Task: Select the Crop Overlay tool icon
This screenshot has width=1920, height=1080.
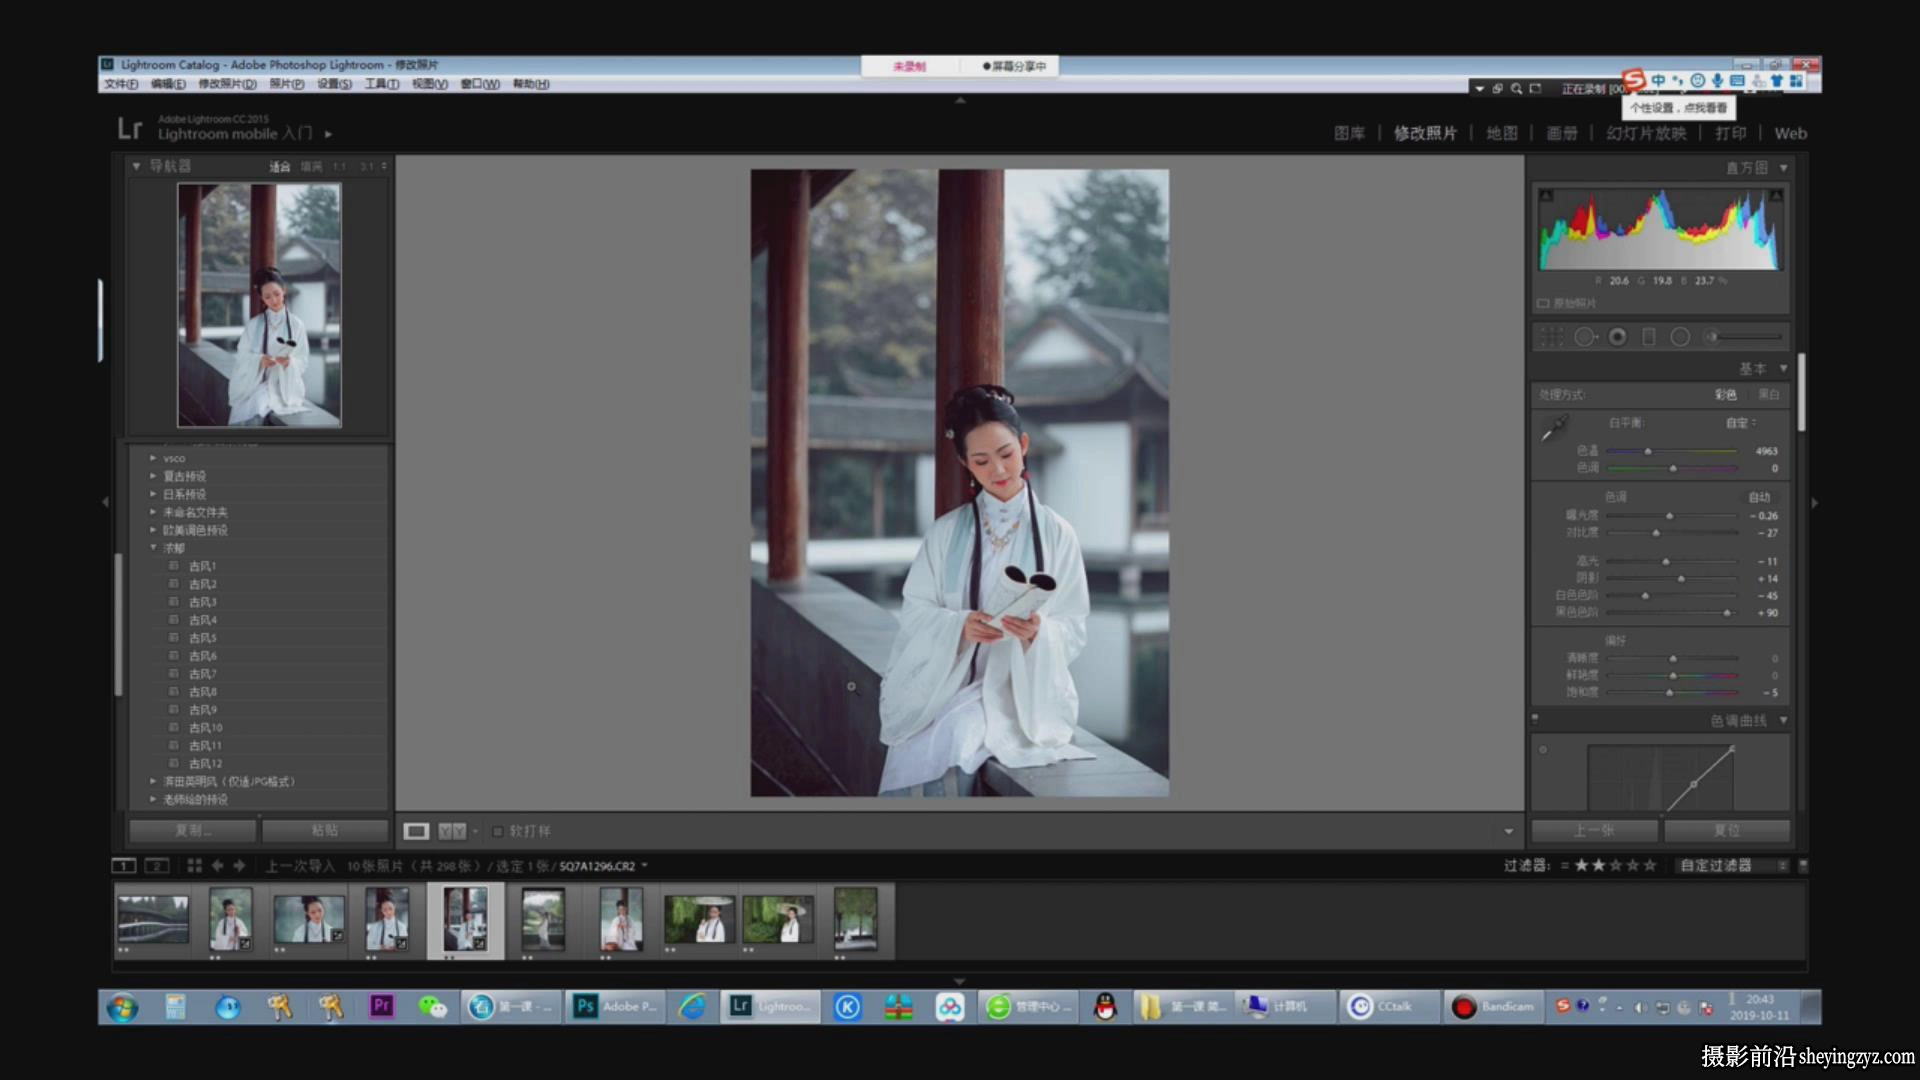Action: (x=1551, y=338)
